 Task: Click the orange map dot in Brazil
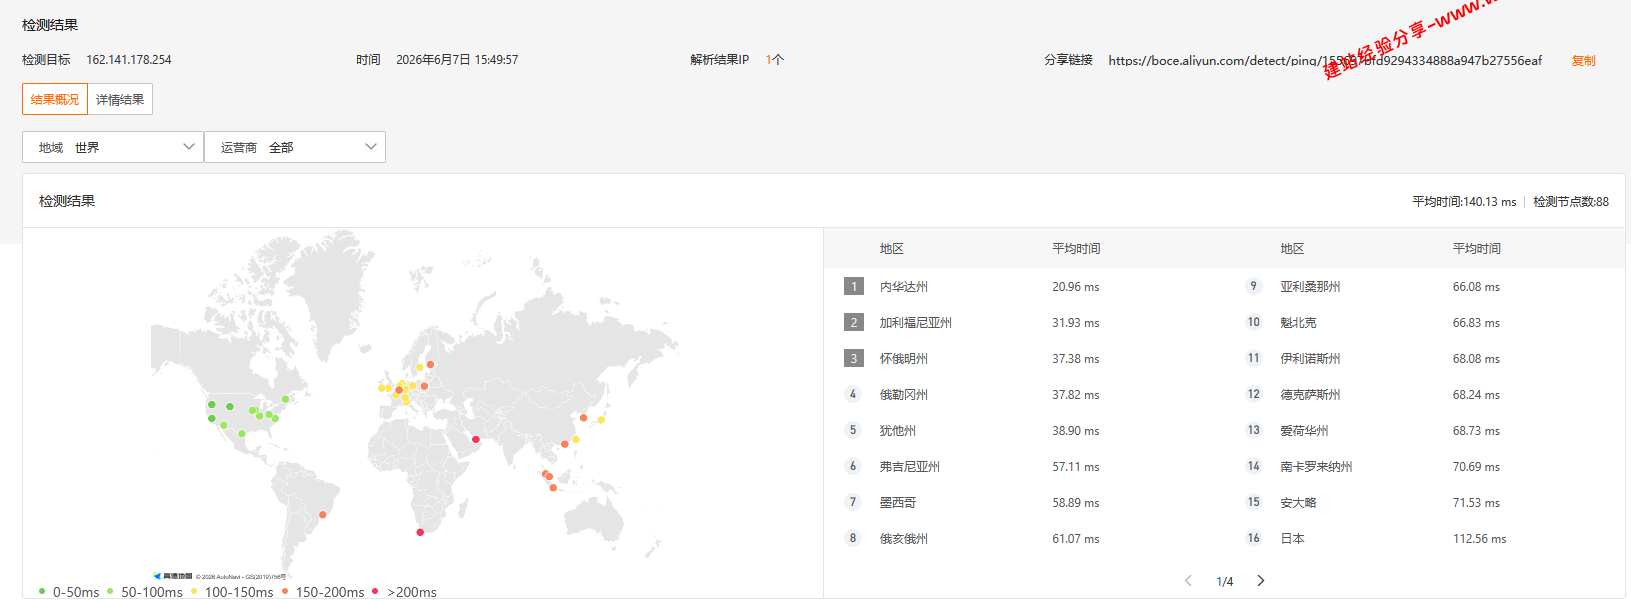[322, 515]
